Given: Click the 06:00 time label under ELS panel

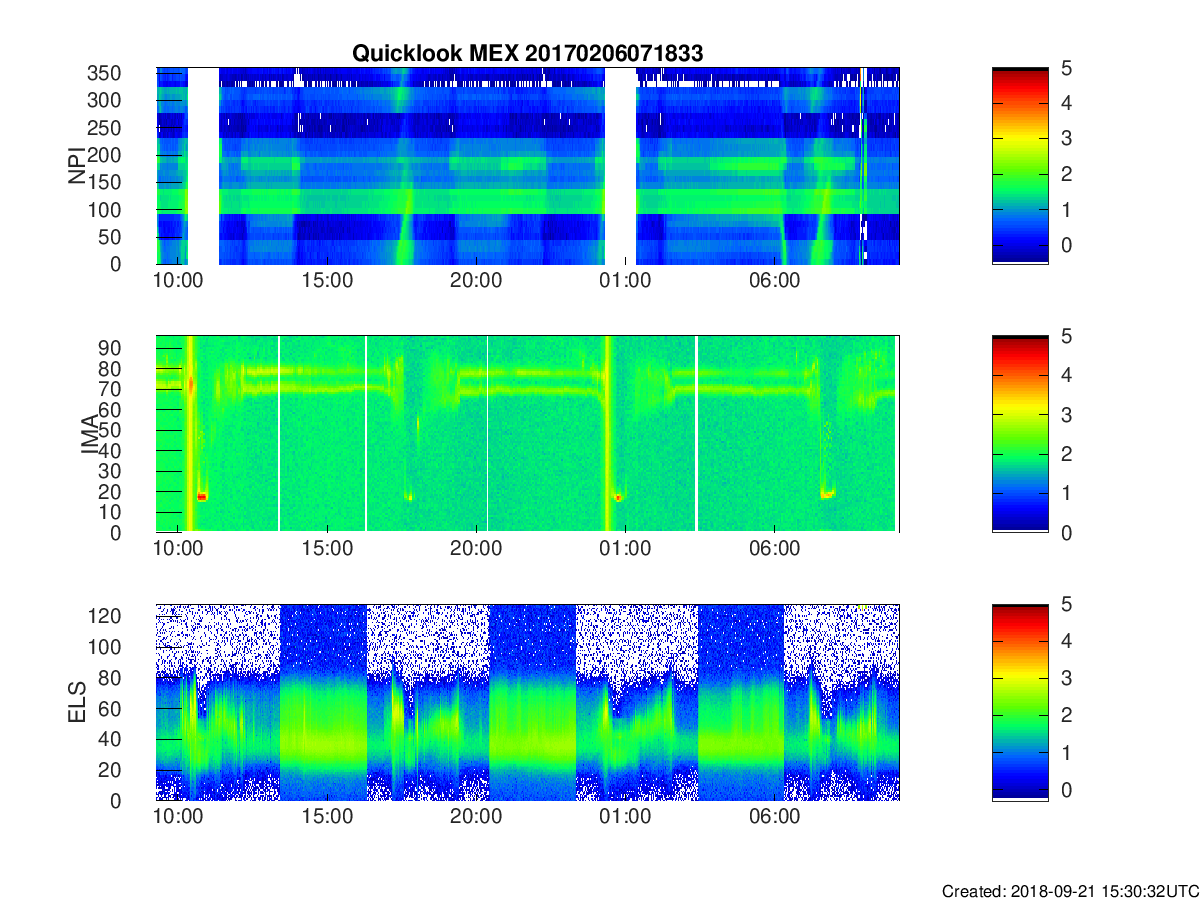Looking at the screenshot, I should (774, 818).
